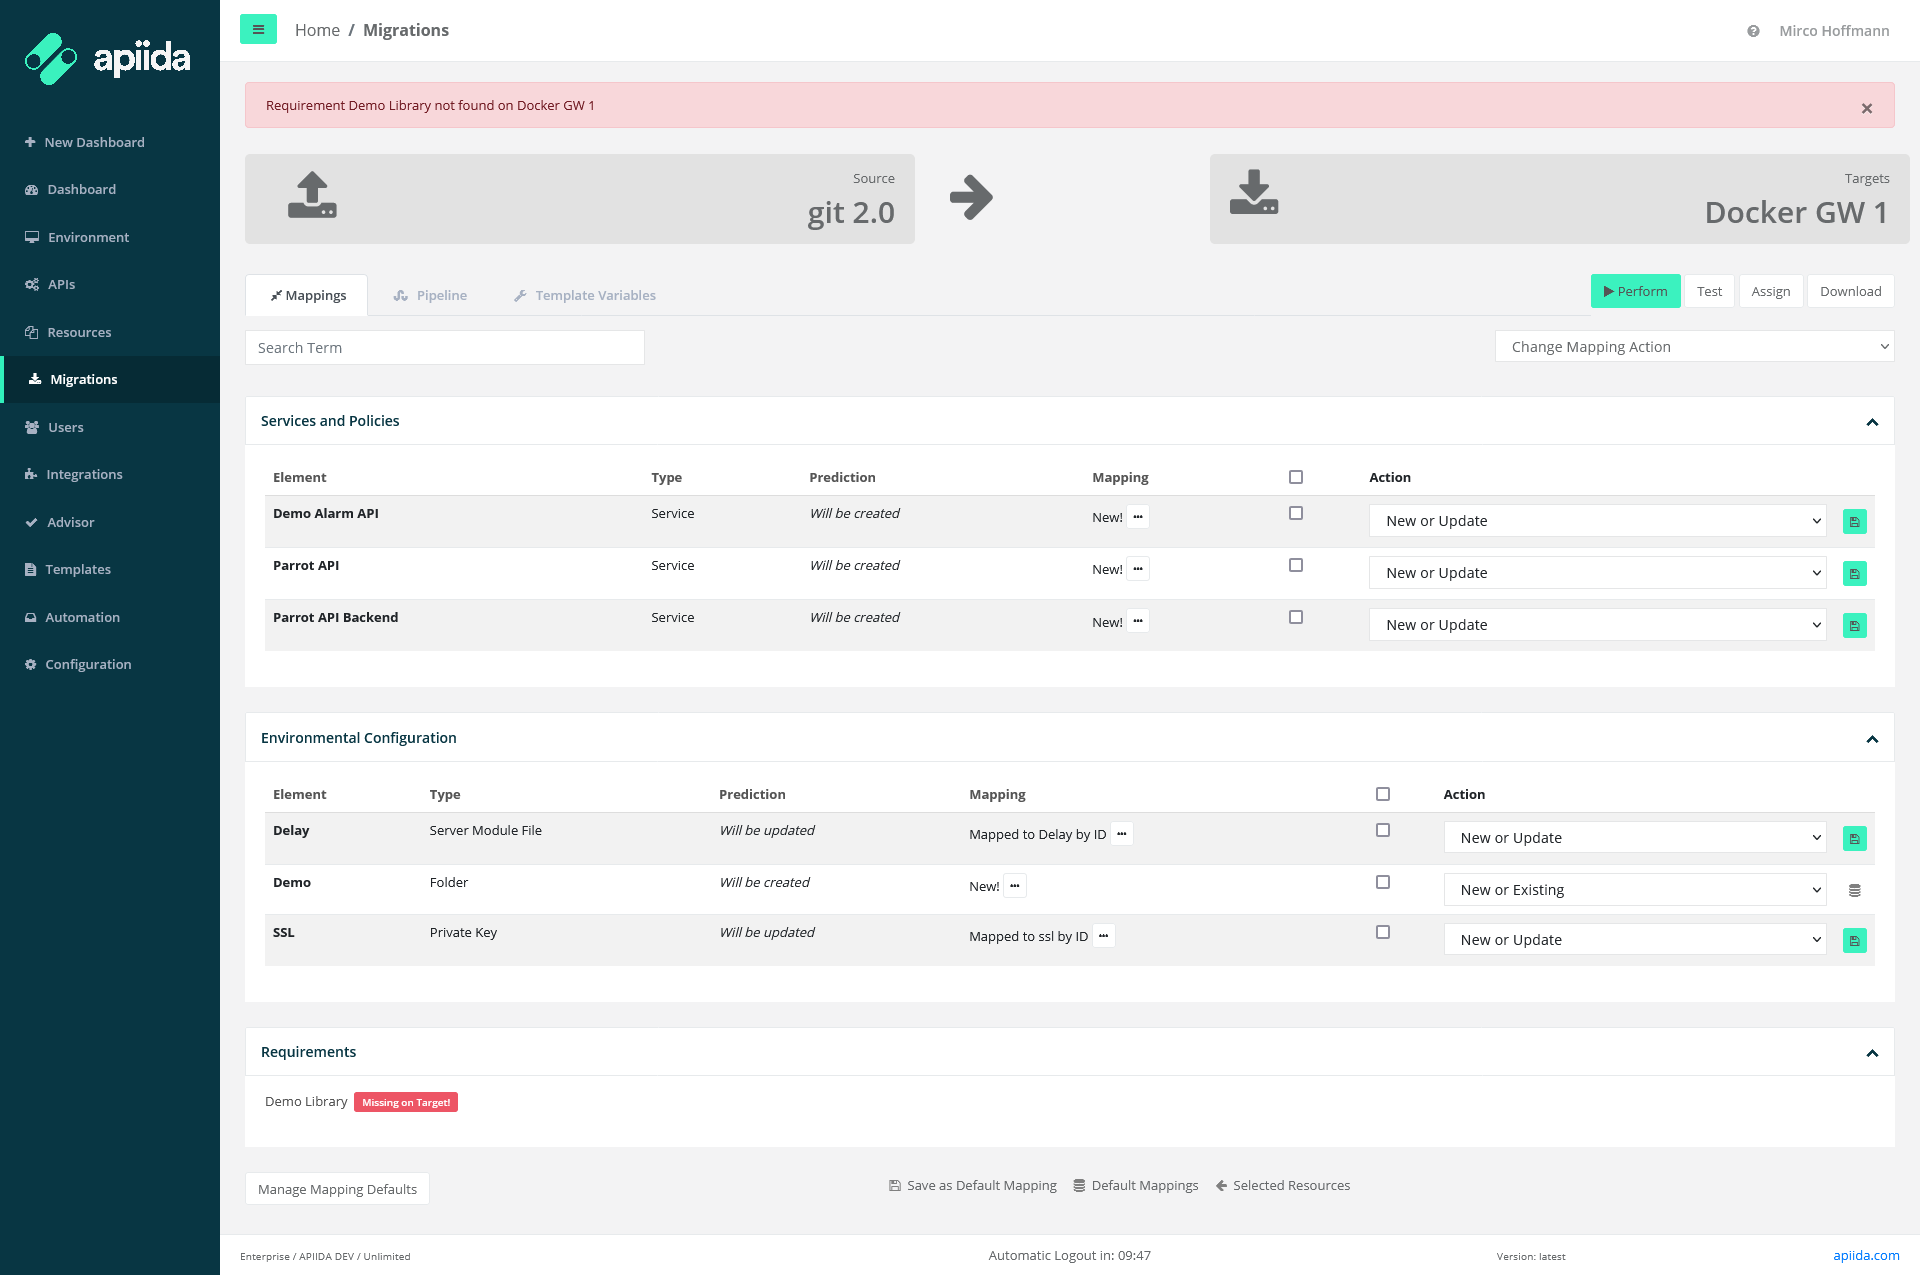Click the Source upload icon
The width and height of the screenshot is (1920, 1275).
tap(312, 196)
